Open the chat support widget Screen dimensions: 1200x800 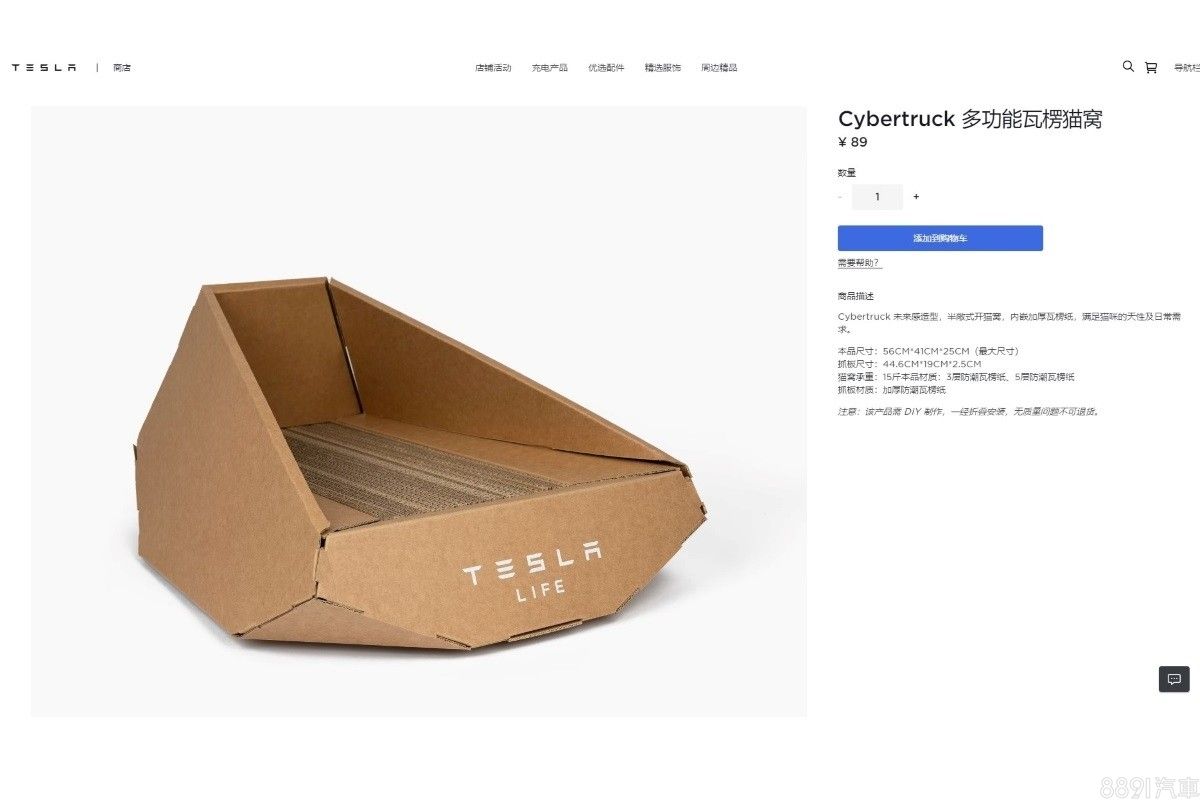[1174, 679]
